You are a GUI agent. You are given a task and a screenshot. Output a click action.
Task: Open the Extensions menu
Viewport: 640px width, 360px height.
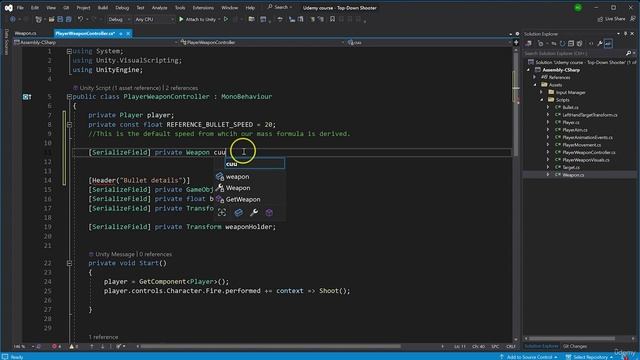[x=203, y=8]
